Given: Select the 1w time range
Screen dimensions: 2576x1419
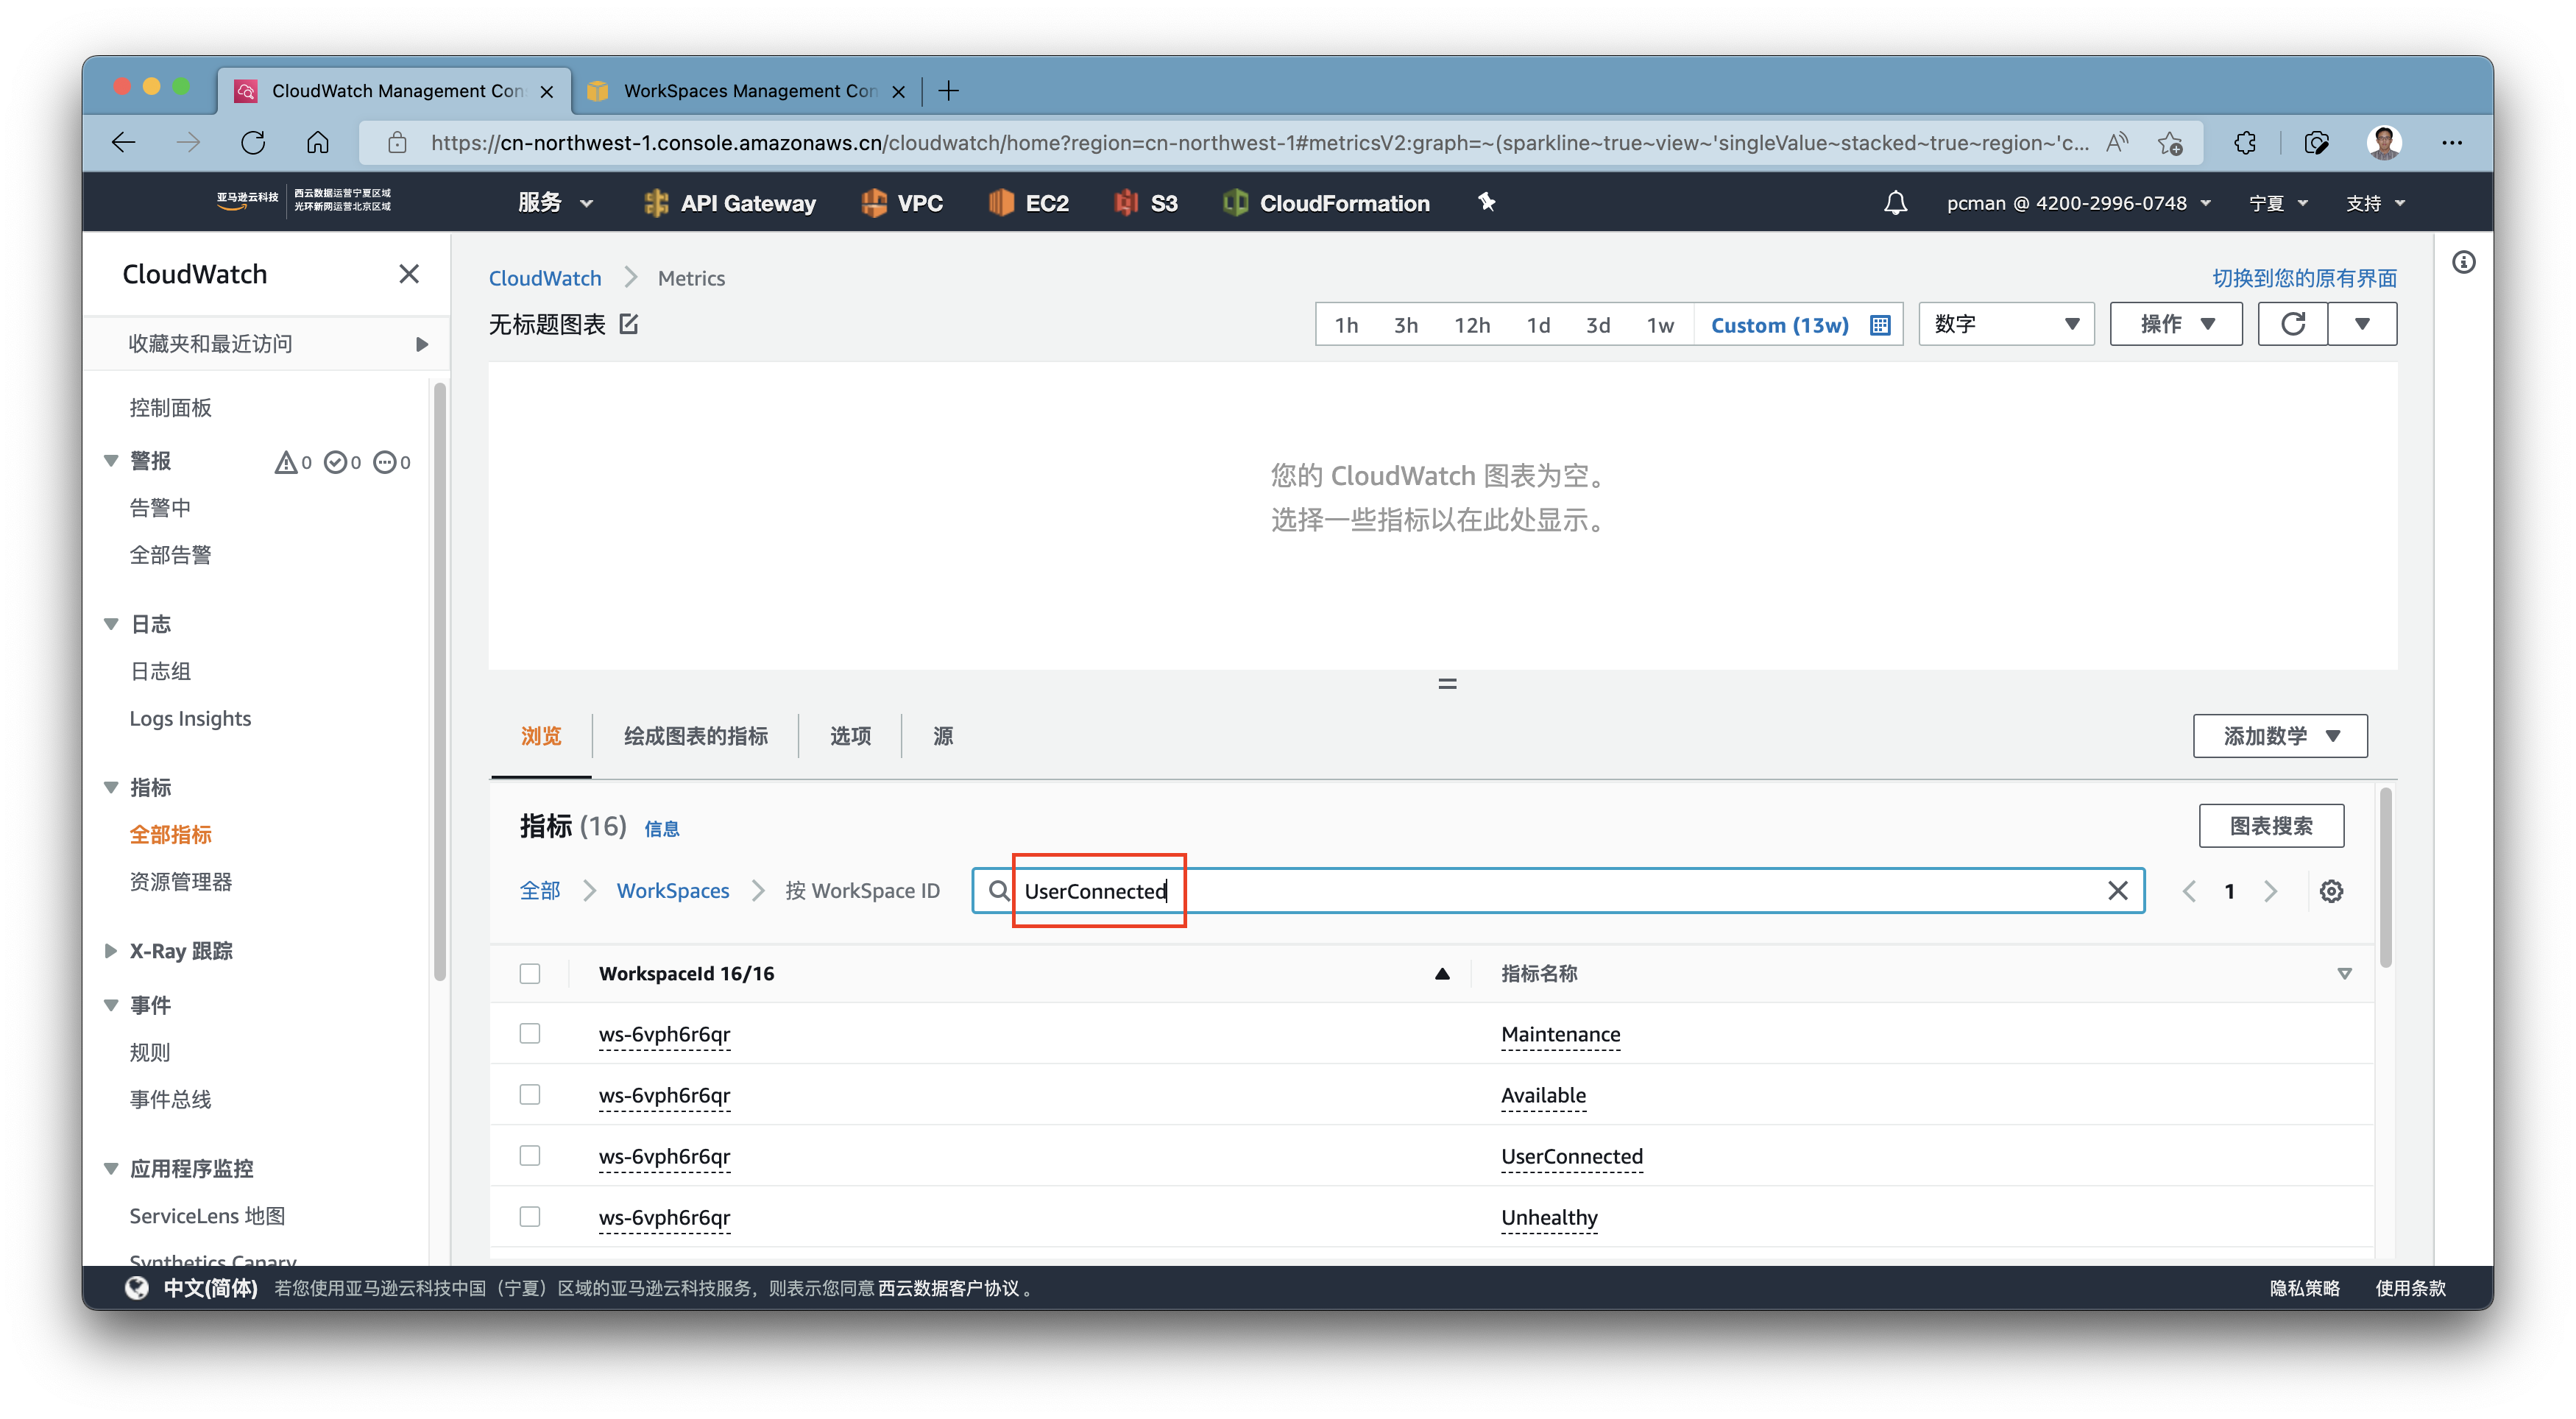Looking at the screenshot, I should click(x=1660, y=325).
